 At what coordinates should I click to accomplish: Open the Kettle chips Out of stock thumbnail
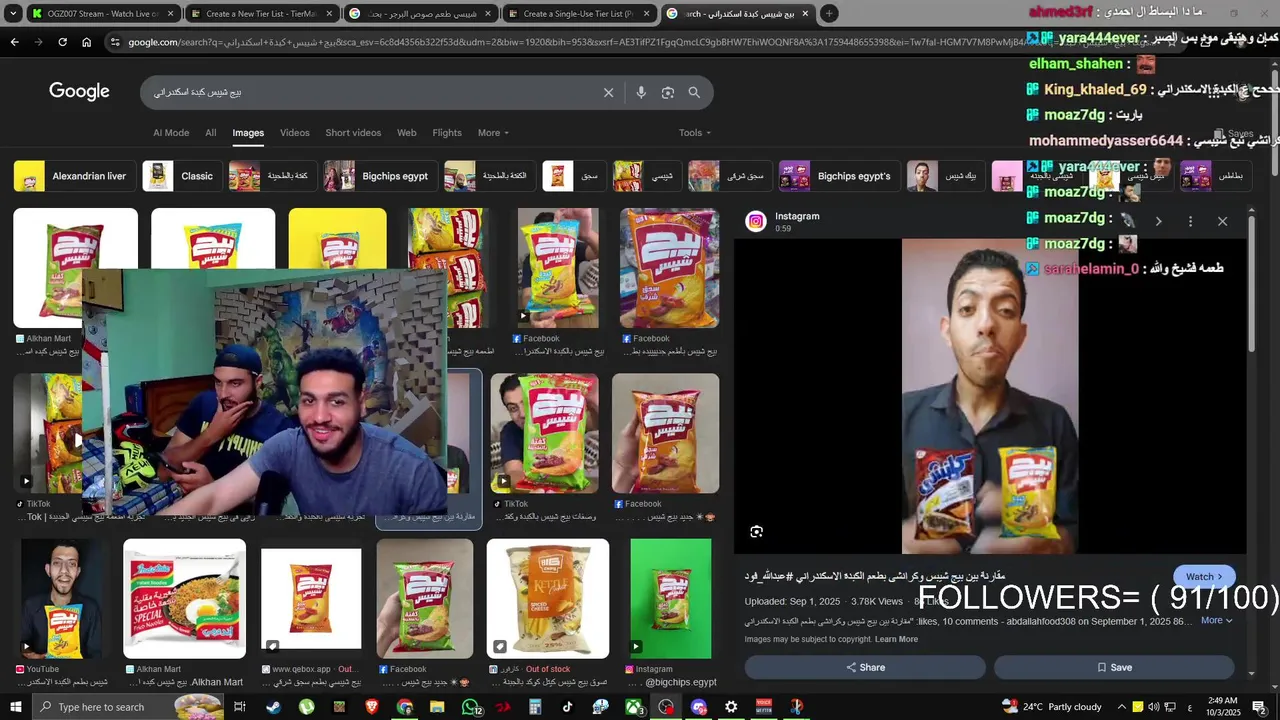tap(547, 598)
